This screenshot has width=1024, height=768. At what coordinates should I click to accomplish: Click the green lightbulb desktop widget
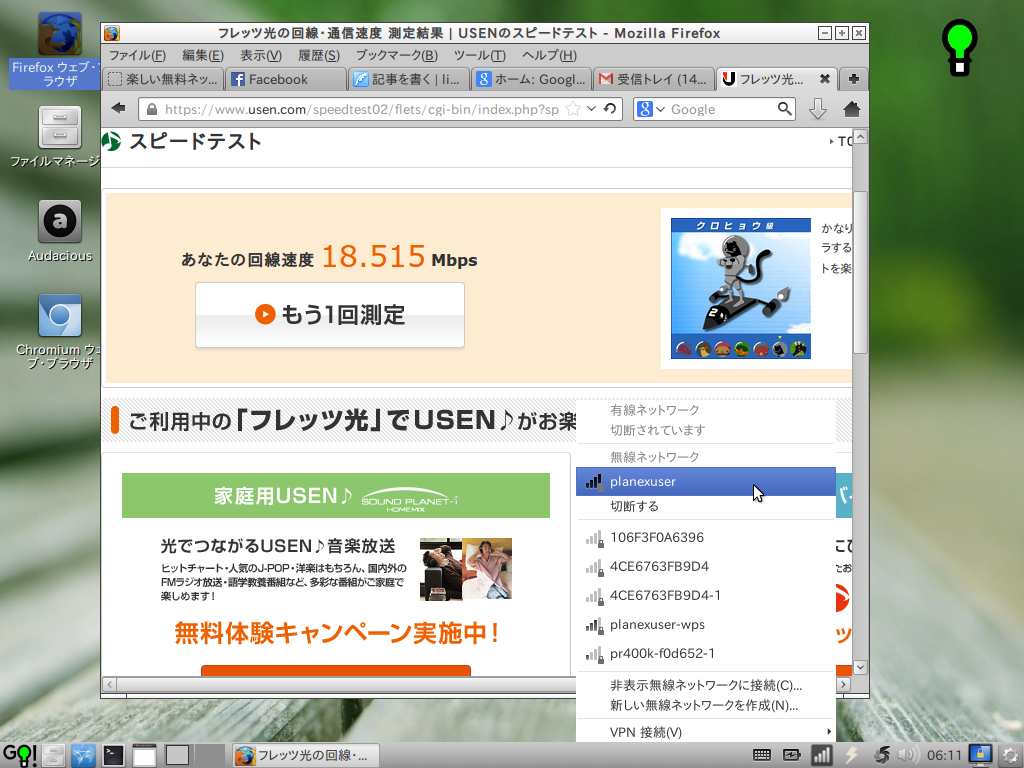coord(959,47)
